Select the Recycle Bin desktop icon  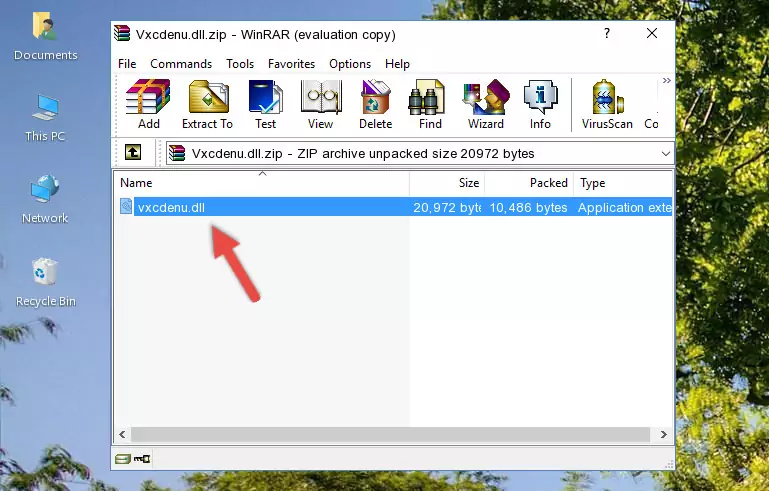46,282
